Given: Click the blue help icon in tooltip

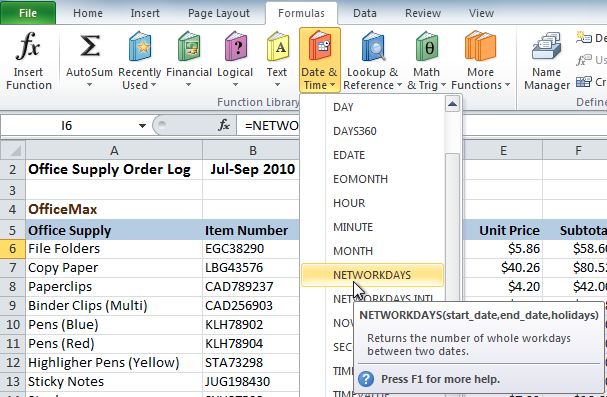Looking at the screenshot, I should click(x=366, y=379).
